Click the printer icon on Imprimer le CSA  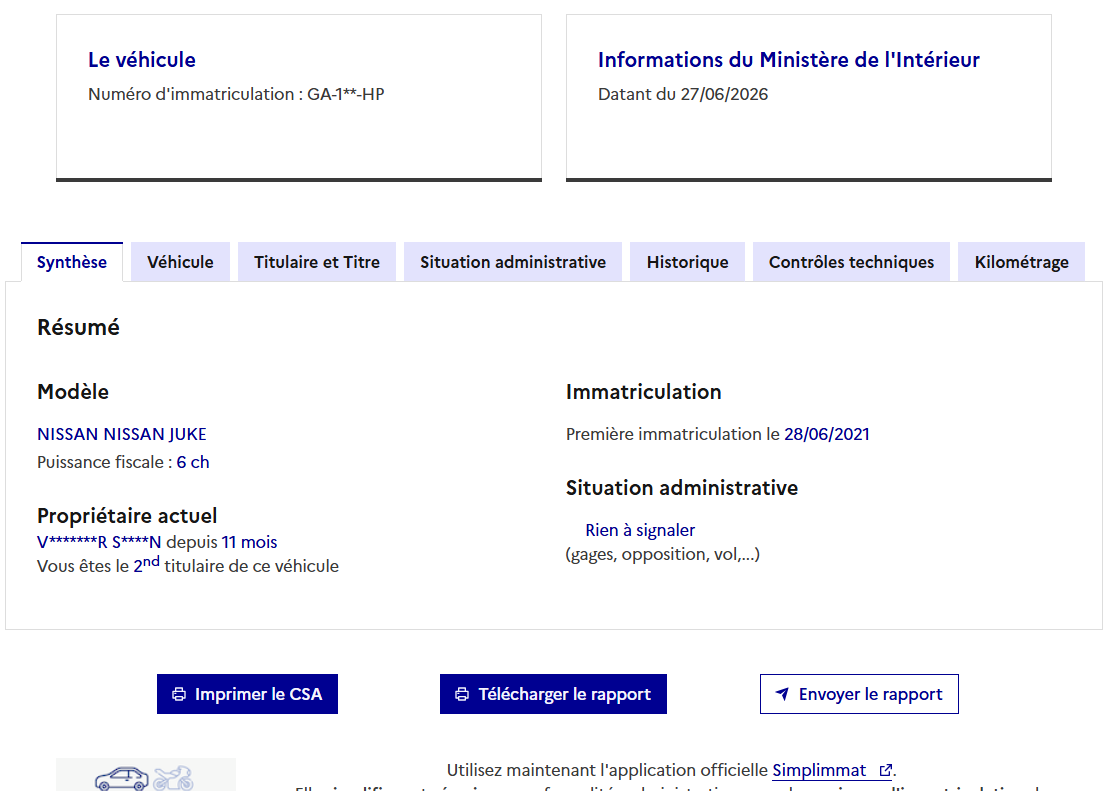click(x=179, y=694)
